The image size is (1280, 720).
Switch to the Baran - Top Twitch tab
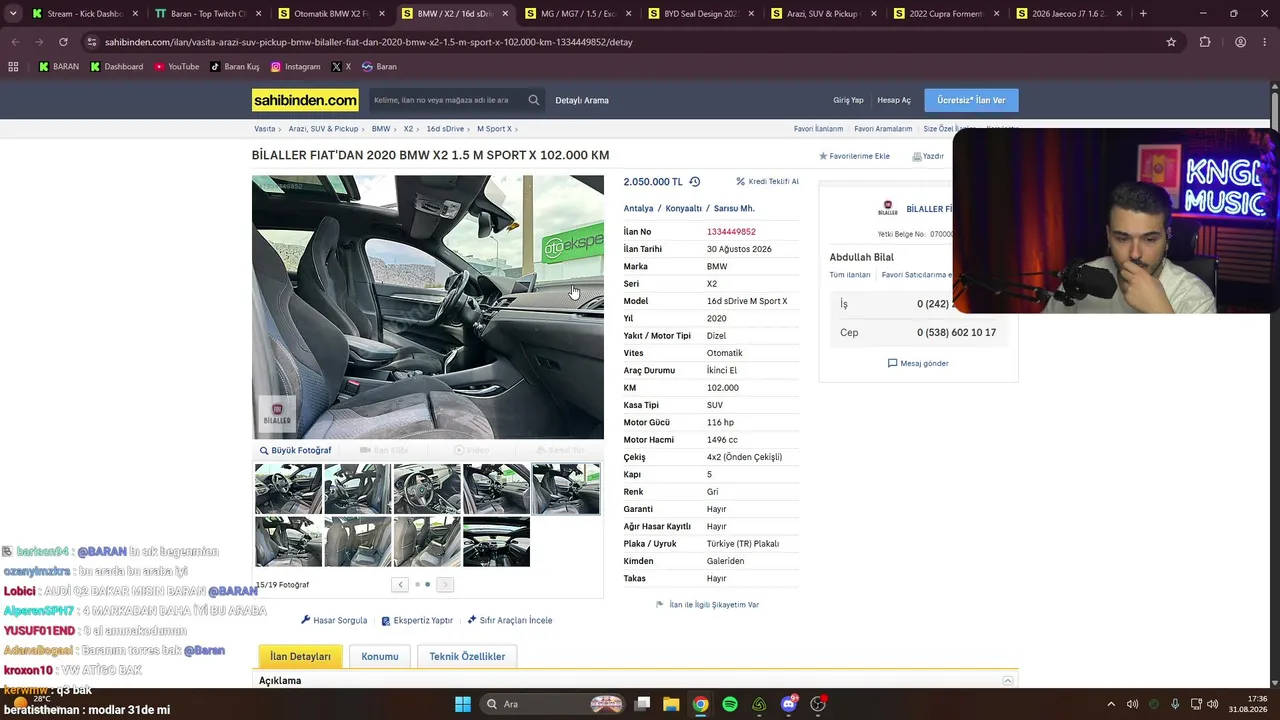pyautogui.click(x=207, y=14)
